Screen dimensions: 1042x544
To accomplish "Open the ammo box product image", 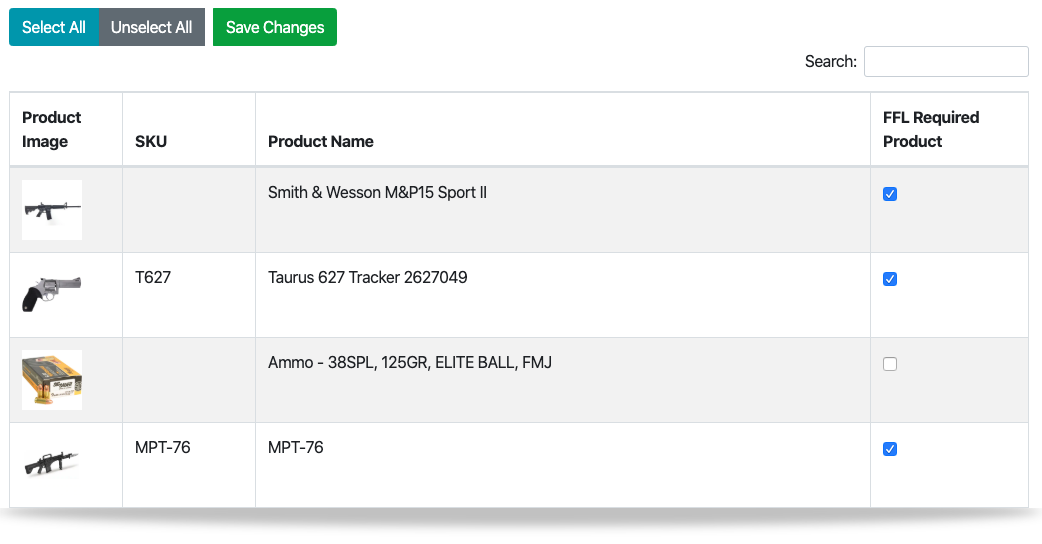I will click(52, 380).
